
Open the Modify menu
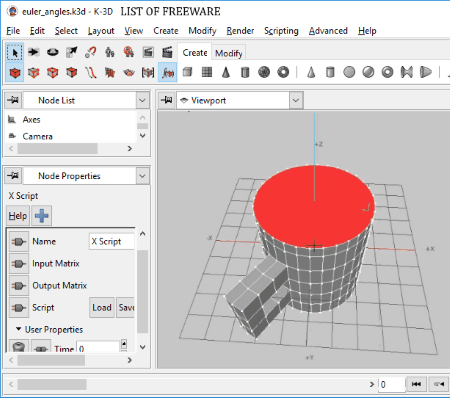point(202,31)
